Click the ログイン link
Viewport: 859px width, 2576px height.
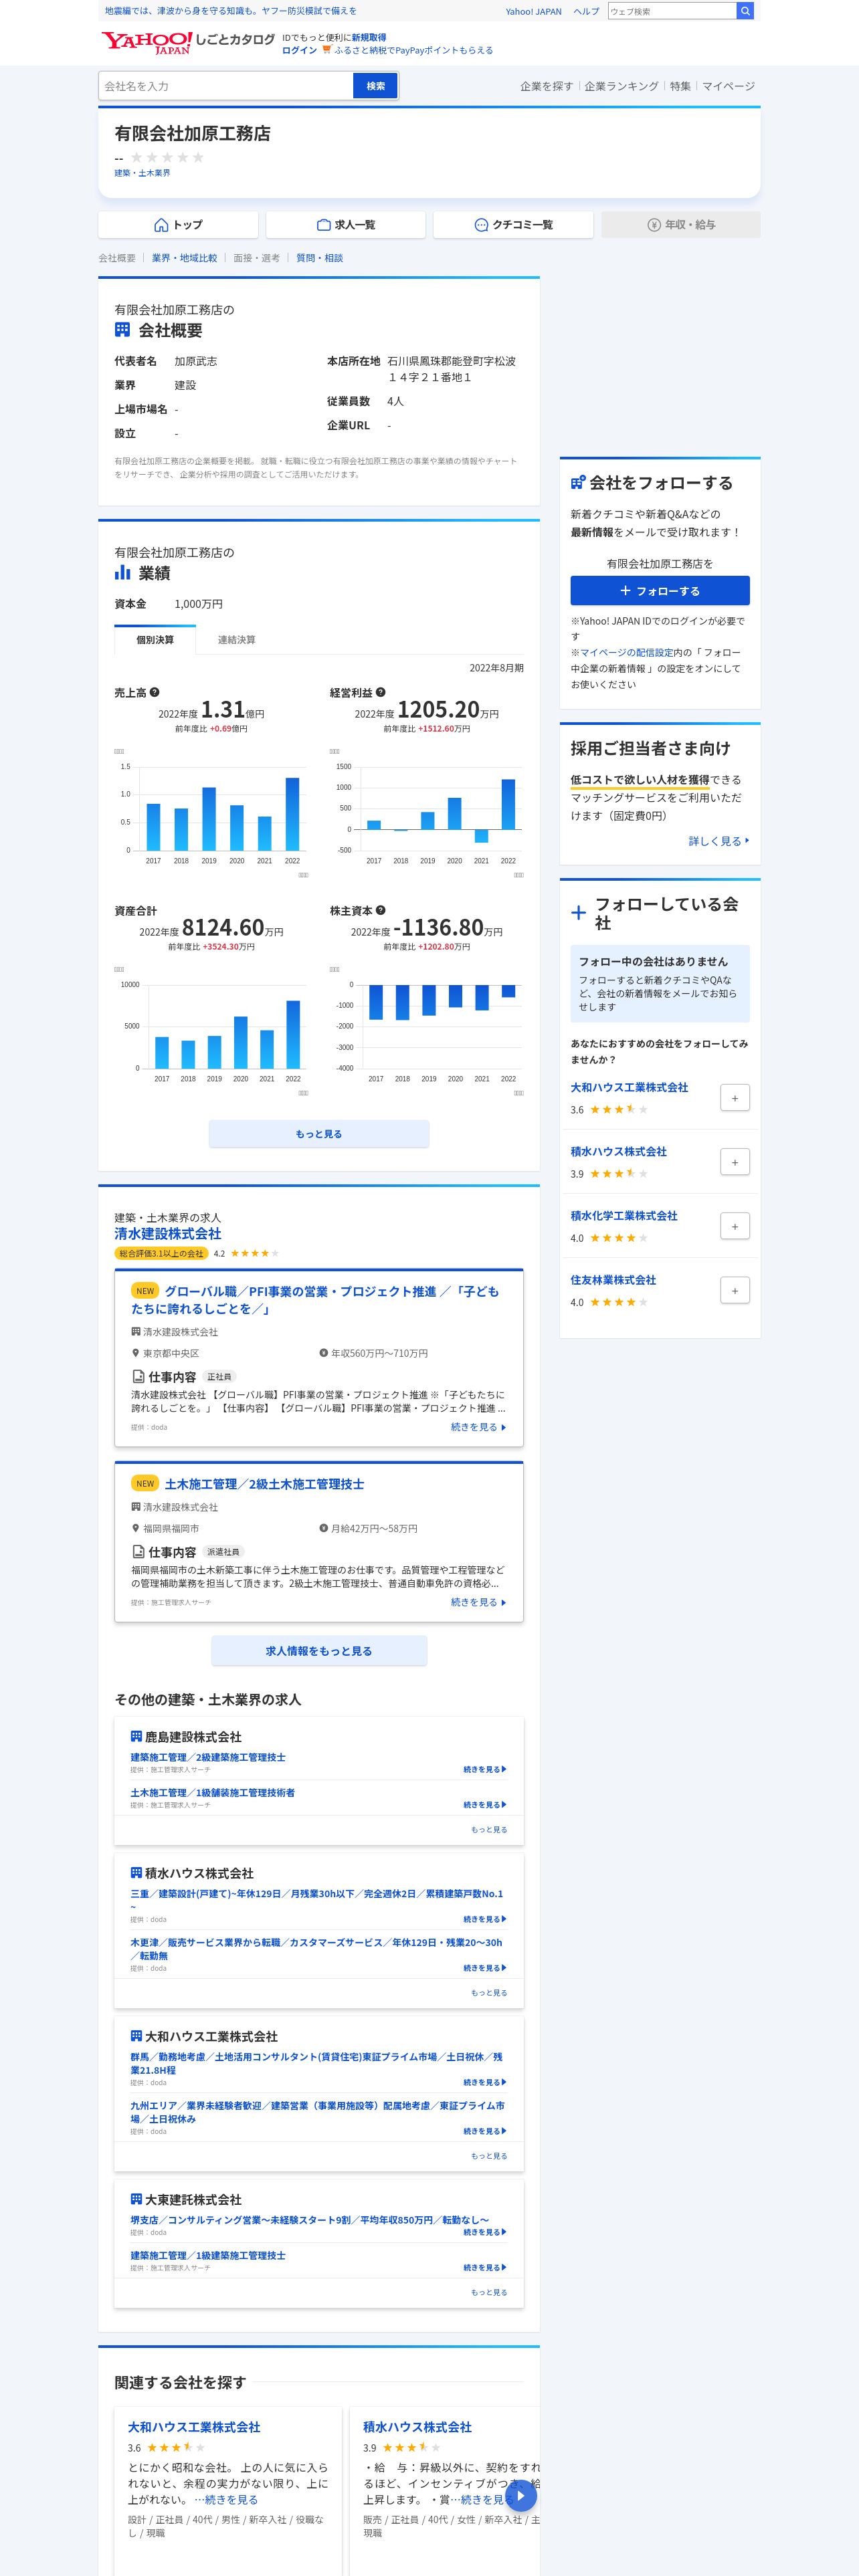[x=299, y=50]
